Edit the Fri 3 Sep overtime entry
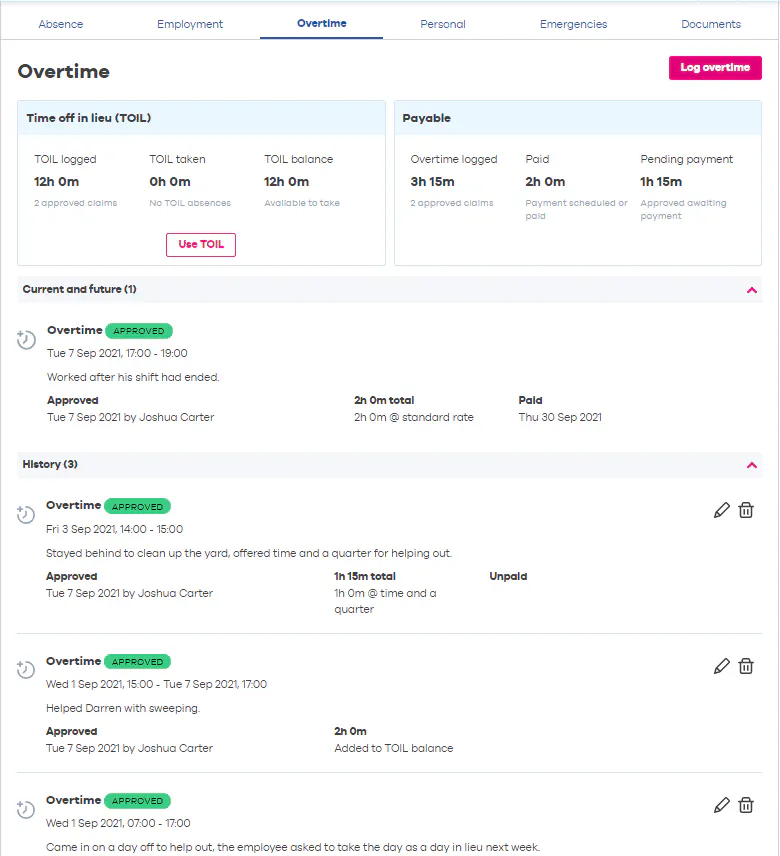 [722, 510]
